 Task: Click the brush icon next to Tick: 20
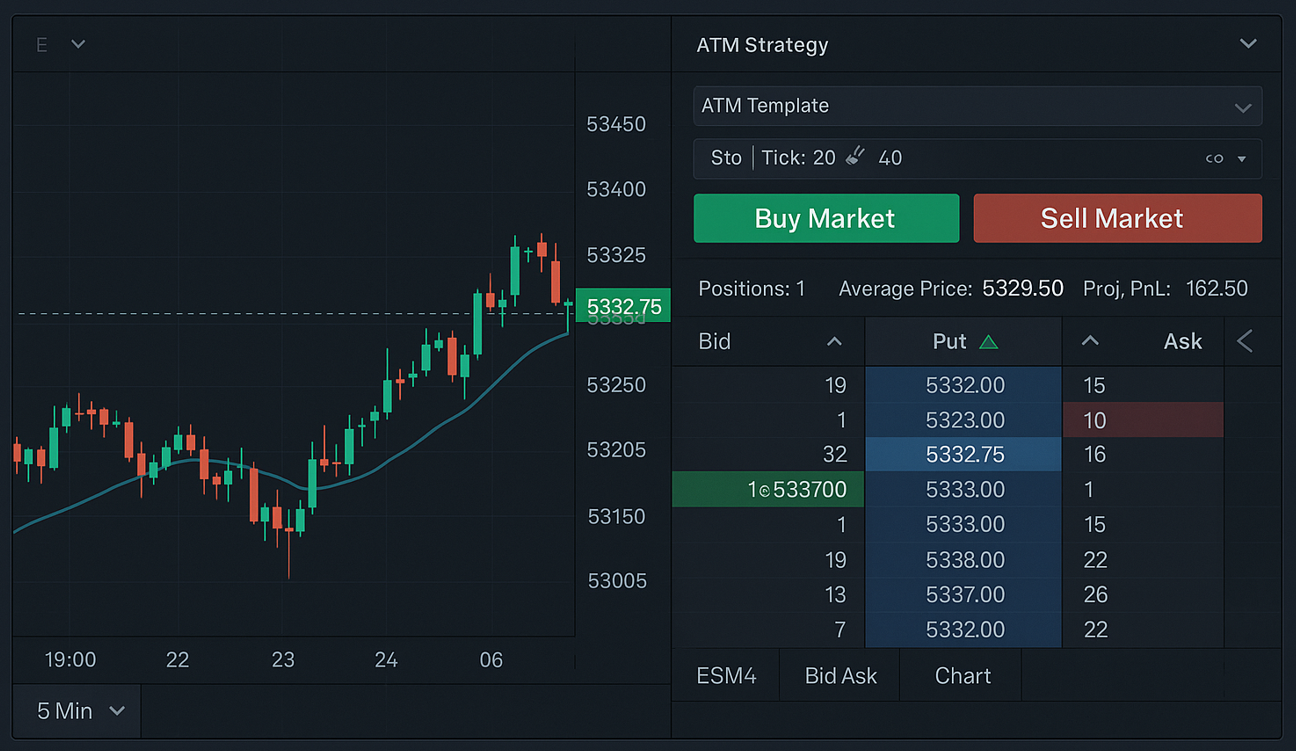click(855, 157)
